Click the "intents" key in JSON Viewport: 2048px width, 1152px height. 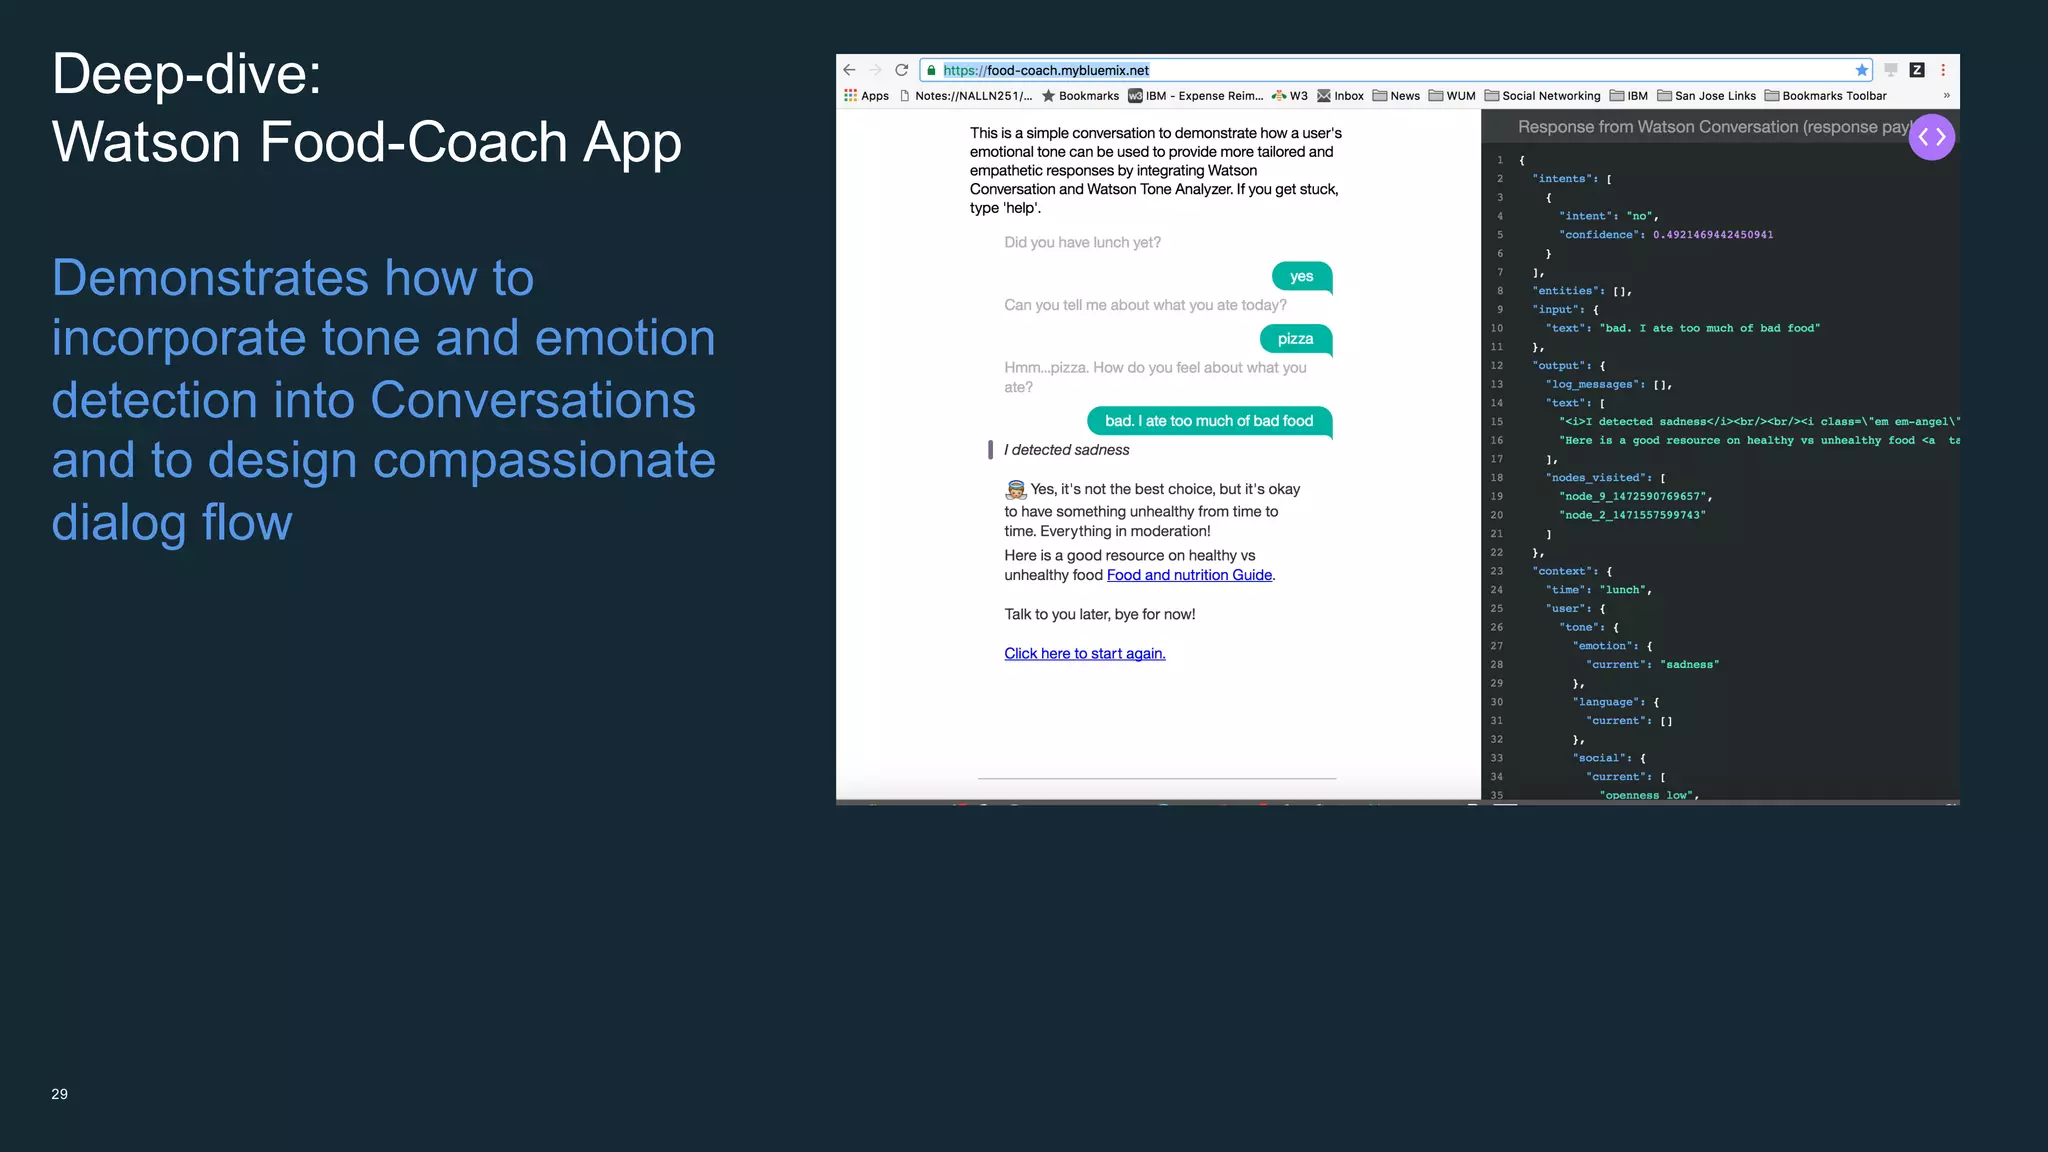click(x=1562, y=179)
